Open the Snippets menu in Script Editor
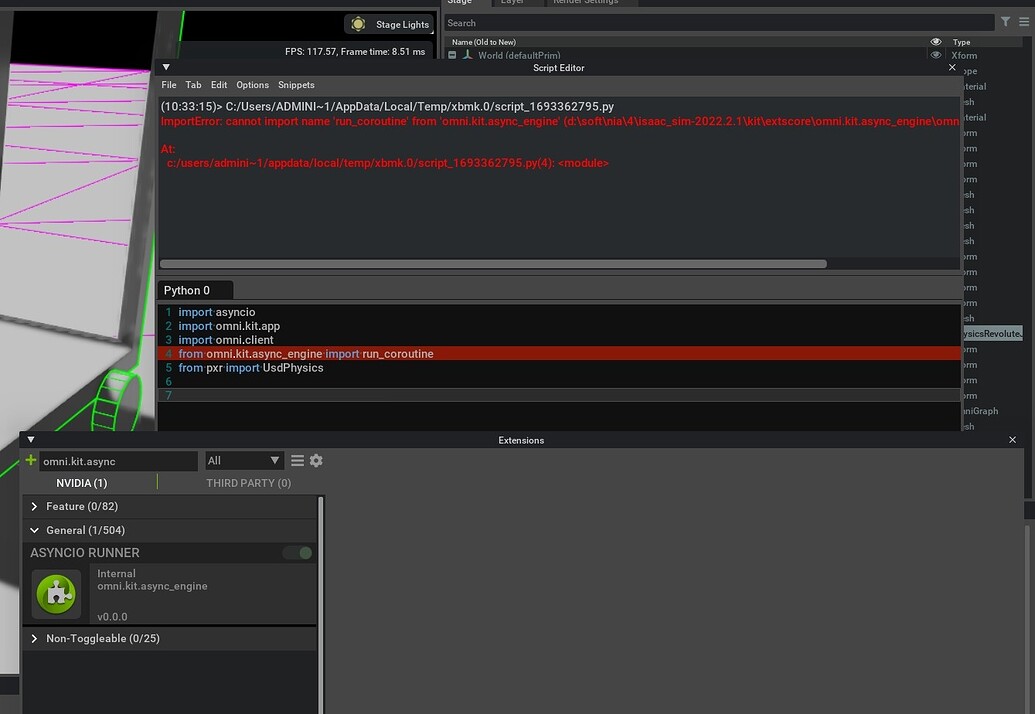Image resolution: width=1035 pixels, height=714 pixels. (295, 84)
